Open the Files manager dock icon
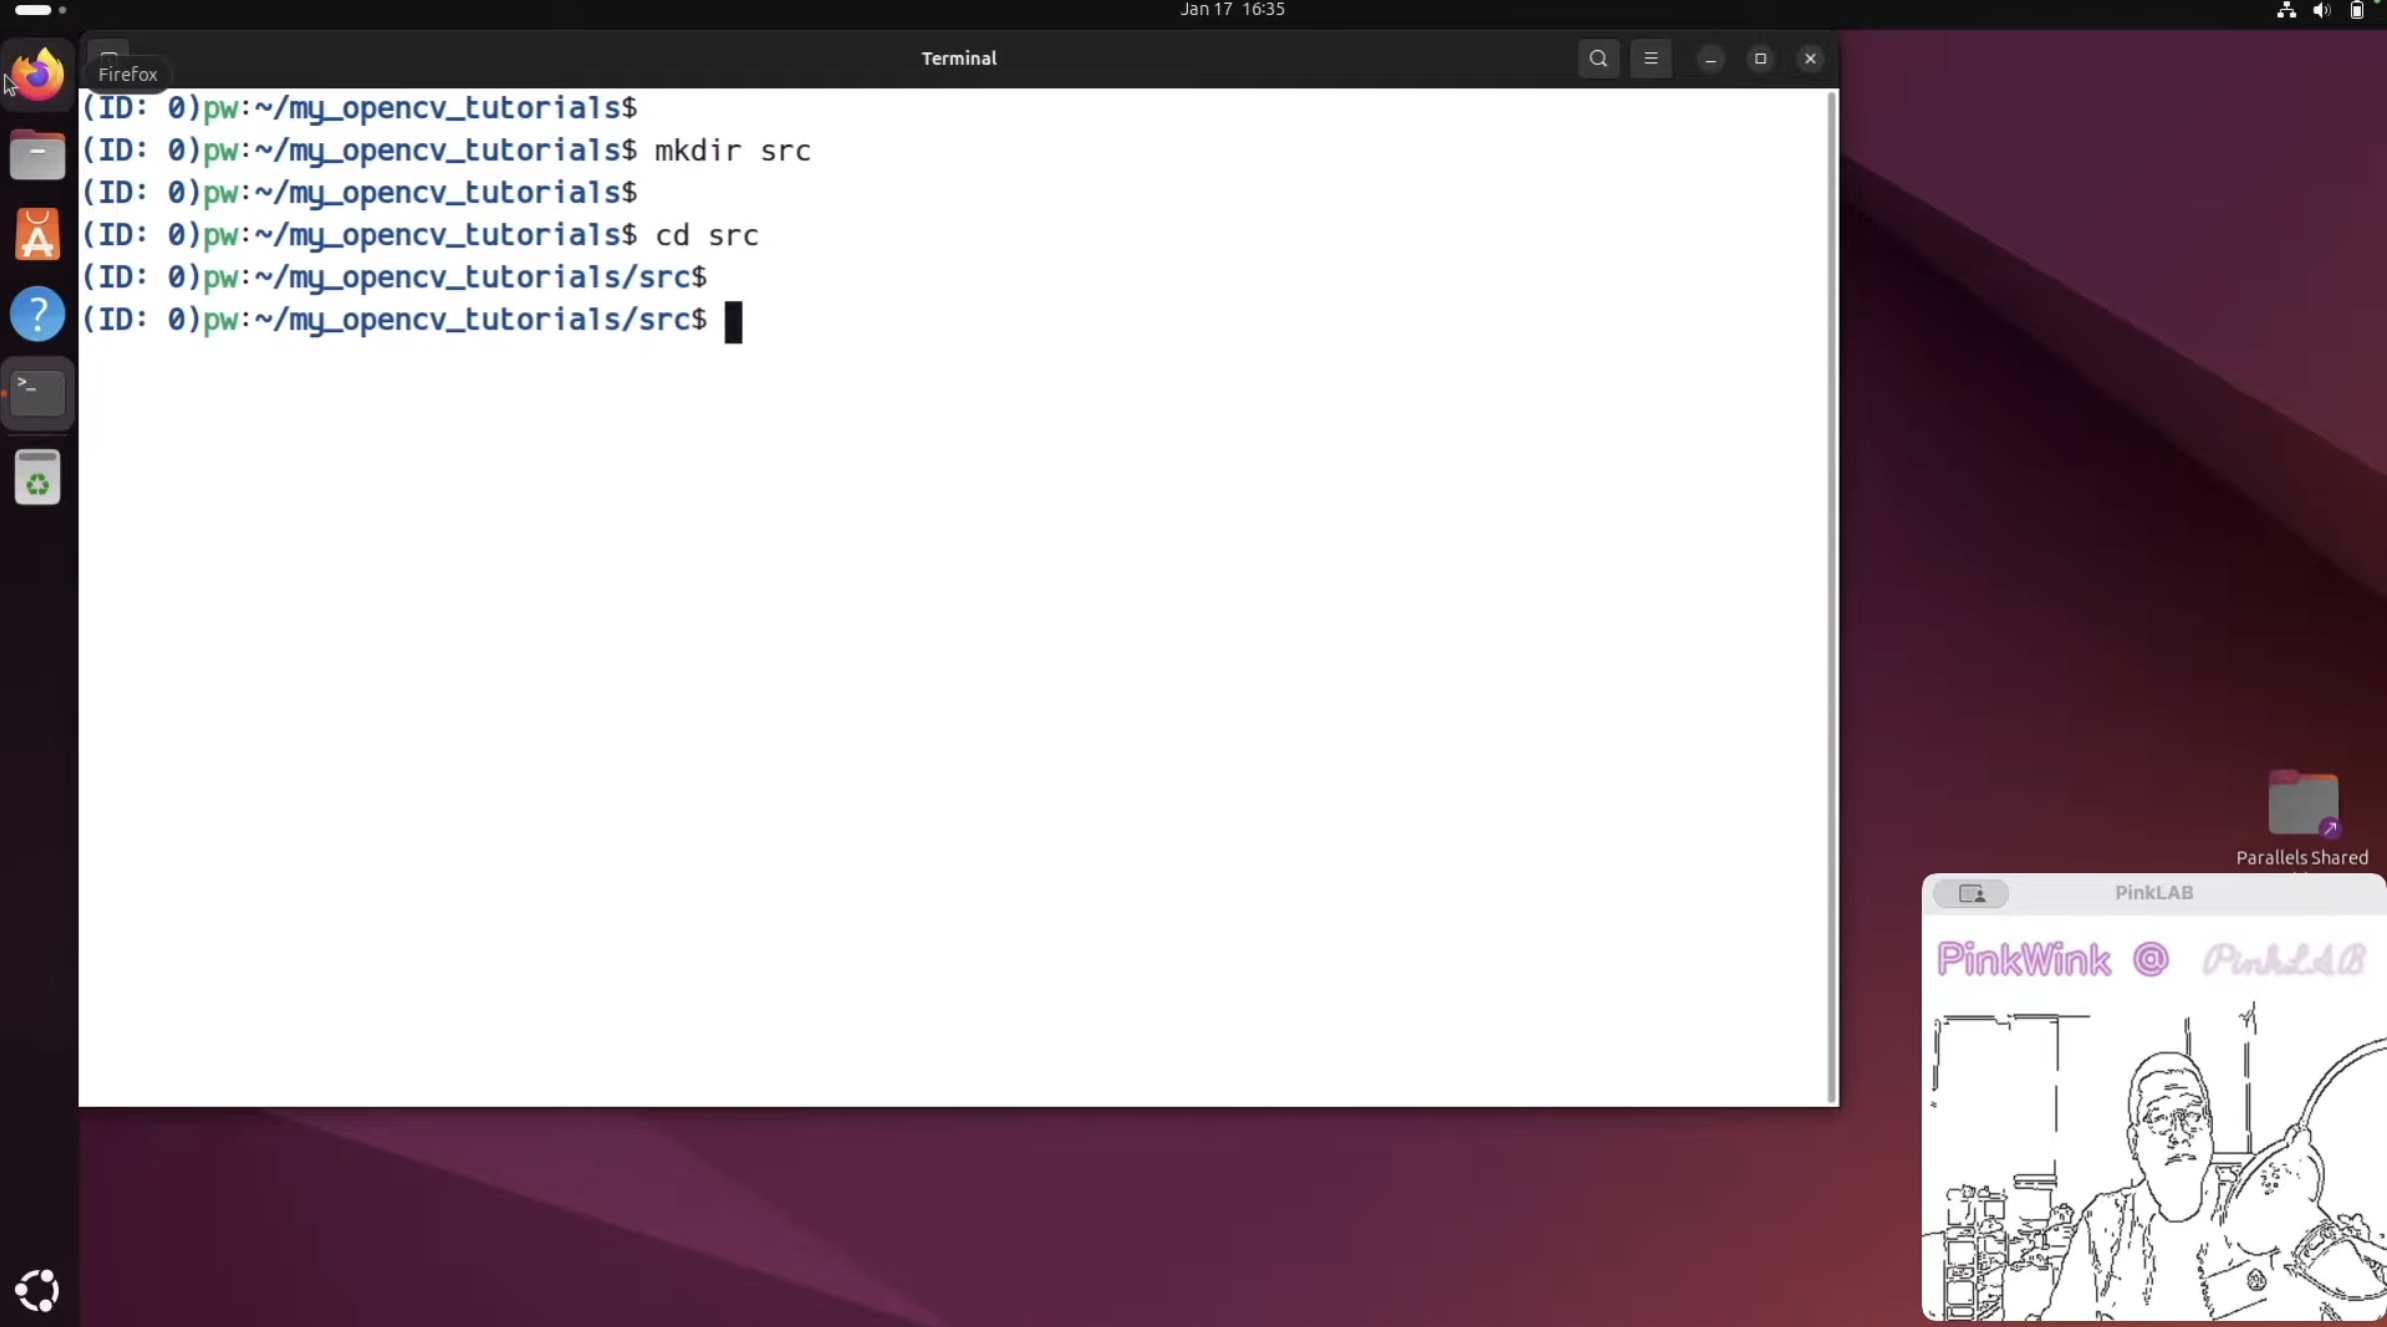2387x1327 pixels. 37,156
